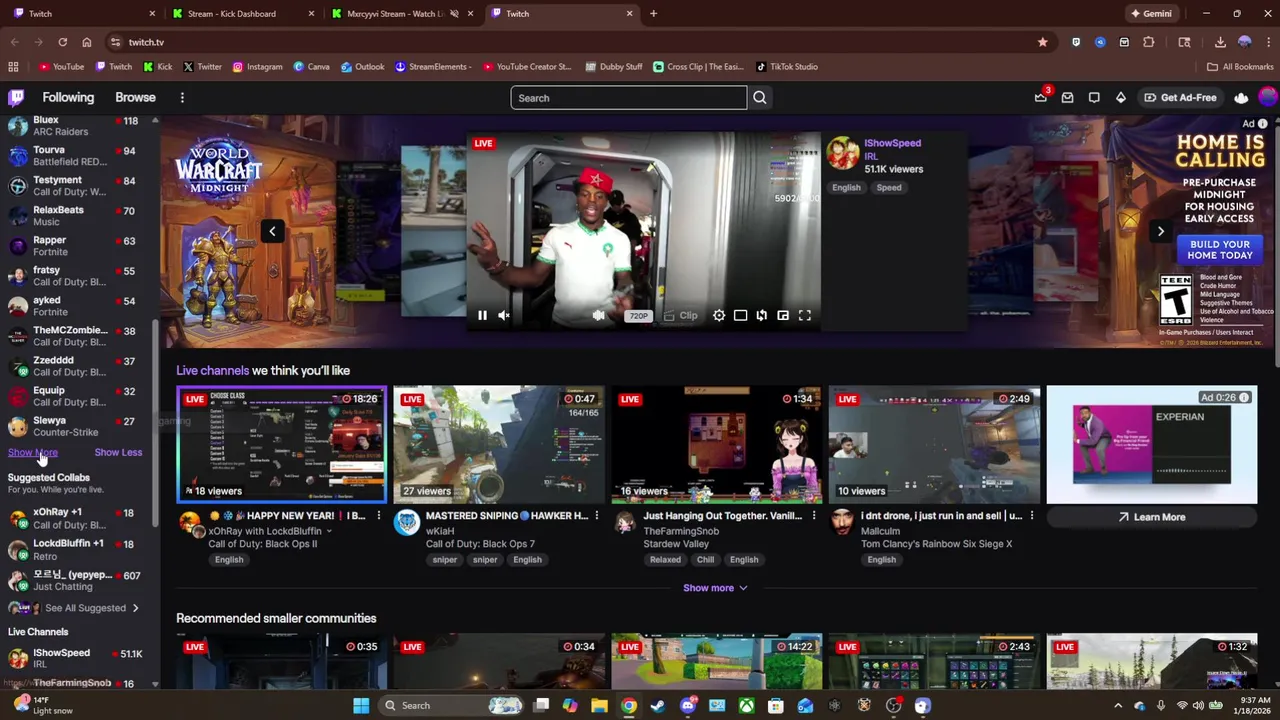Select the Tourva channel in sidebar
Screen dimensions: 1280x720
coord(75,155)
